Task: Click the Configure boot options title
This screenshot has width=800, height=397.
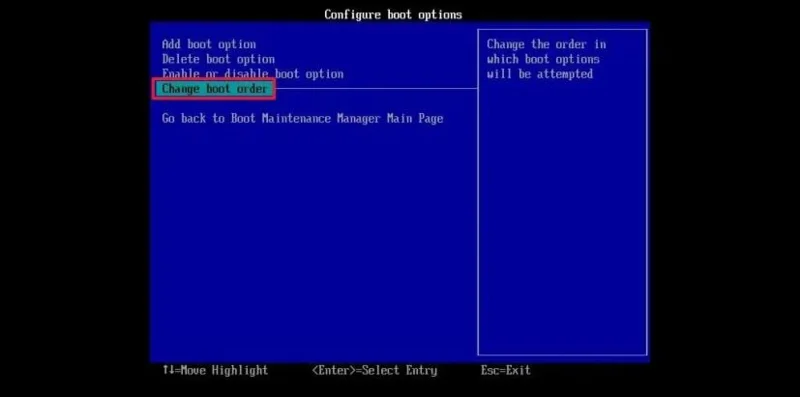Action: (x=393, y=14)
